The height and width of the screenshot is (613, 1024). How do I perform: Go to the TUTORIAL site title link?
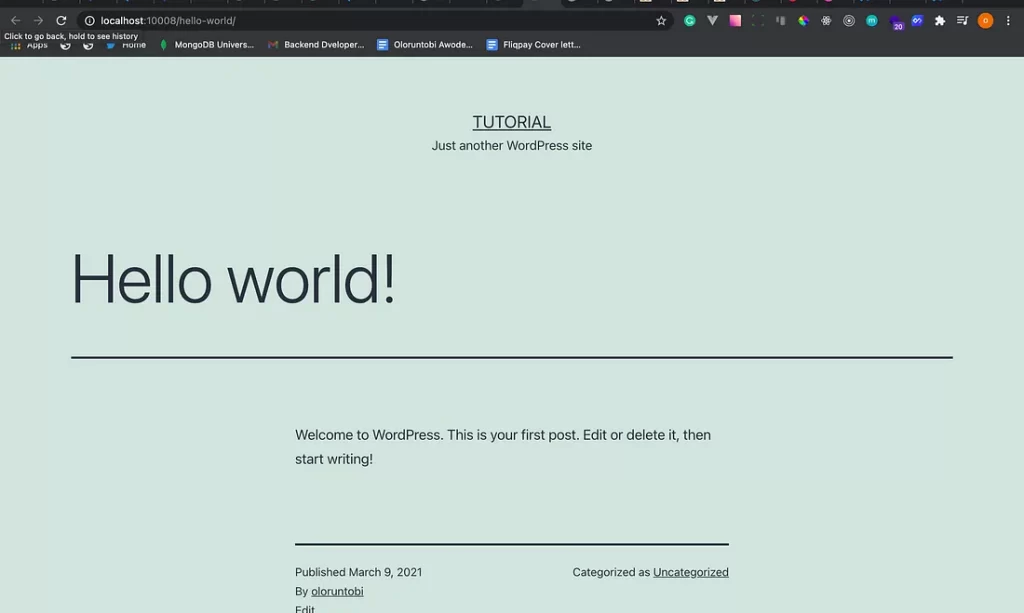511,122
